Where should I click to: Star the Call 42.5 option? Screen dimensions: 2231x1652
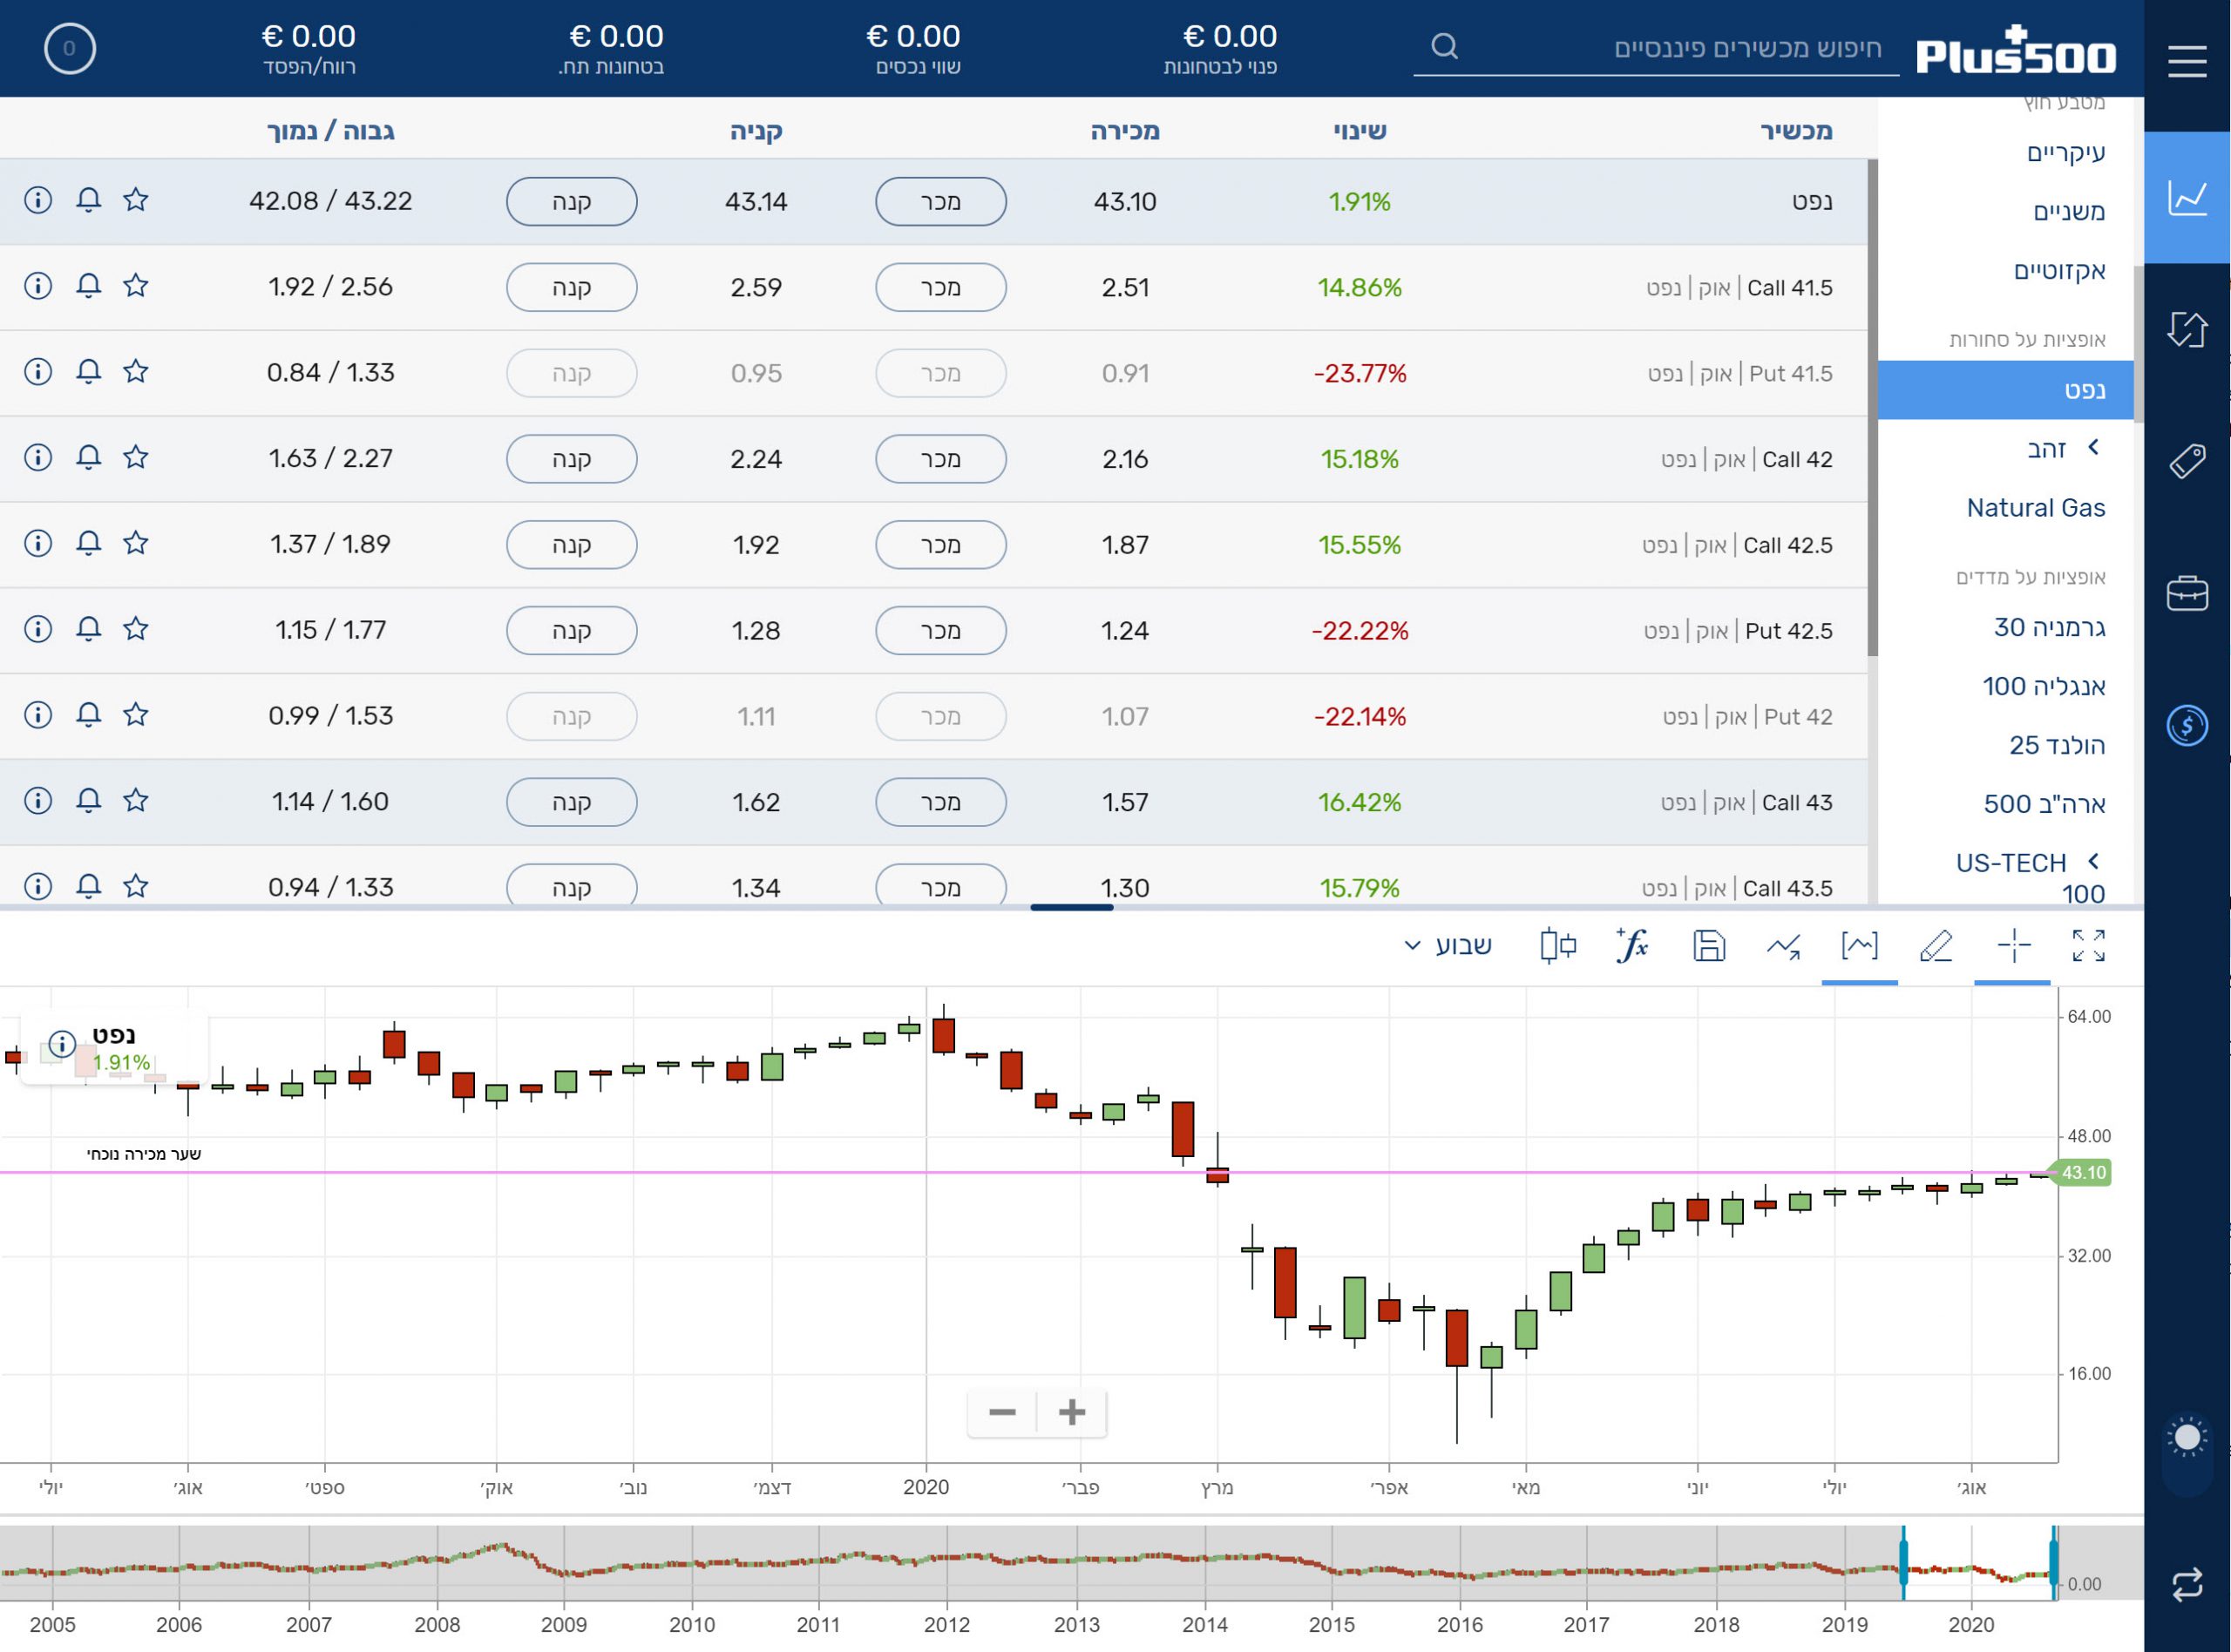click(x=136, y=543)
